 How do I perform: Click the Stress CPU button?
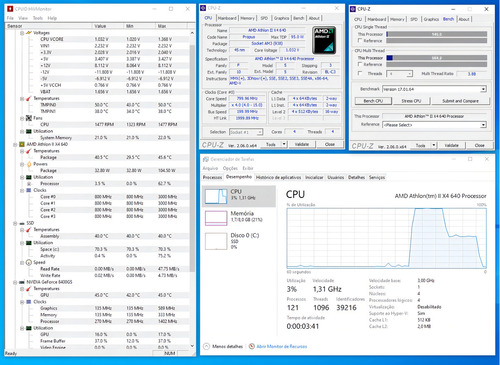click(x=411, y=101)
